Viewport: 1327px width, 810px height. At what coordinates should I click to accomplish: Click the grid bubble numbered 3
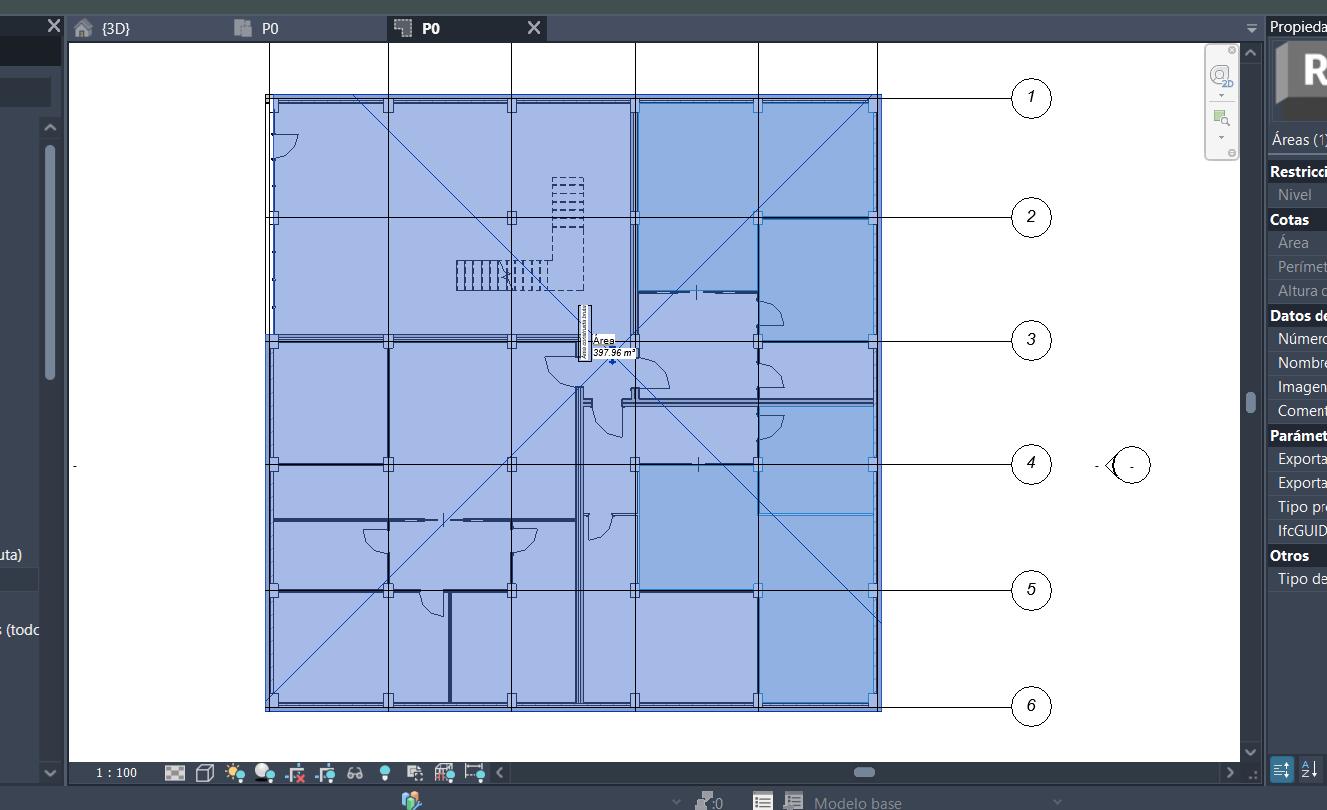click(x=1031, y=340)
